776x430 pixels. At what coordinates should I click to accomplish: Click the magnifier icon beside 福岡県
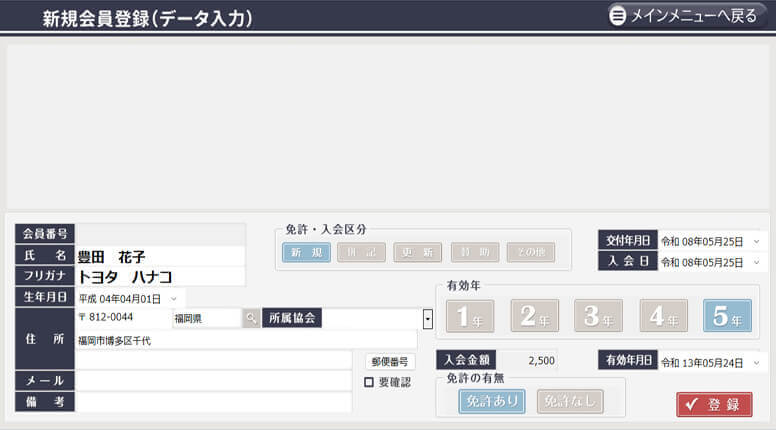tap(251, 318)
